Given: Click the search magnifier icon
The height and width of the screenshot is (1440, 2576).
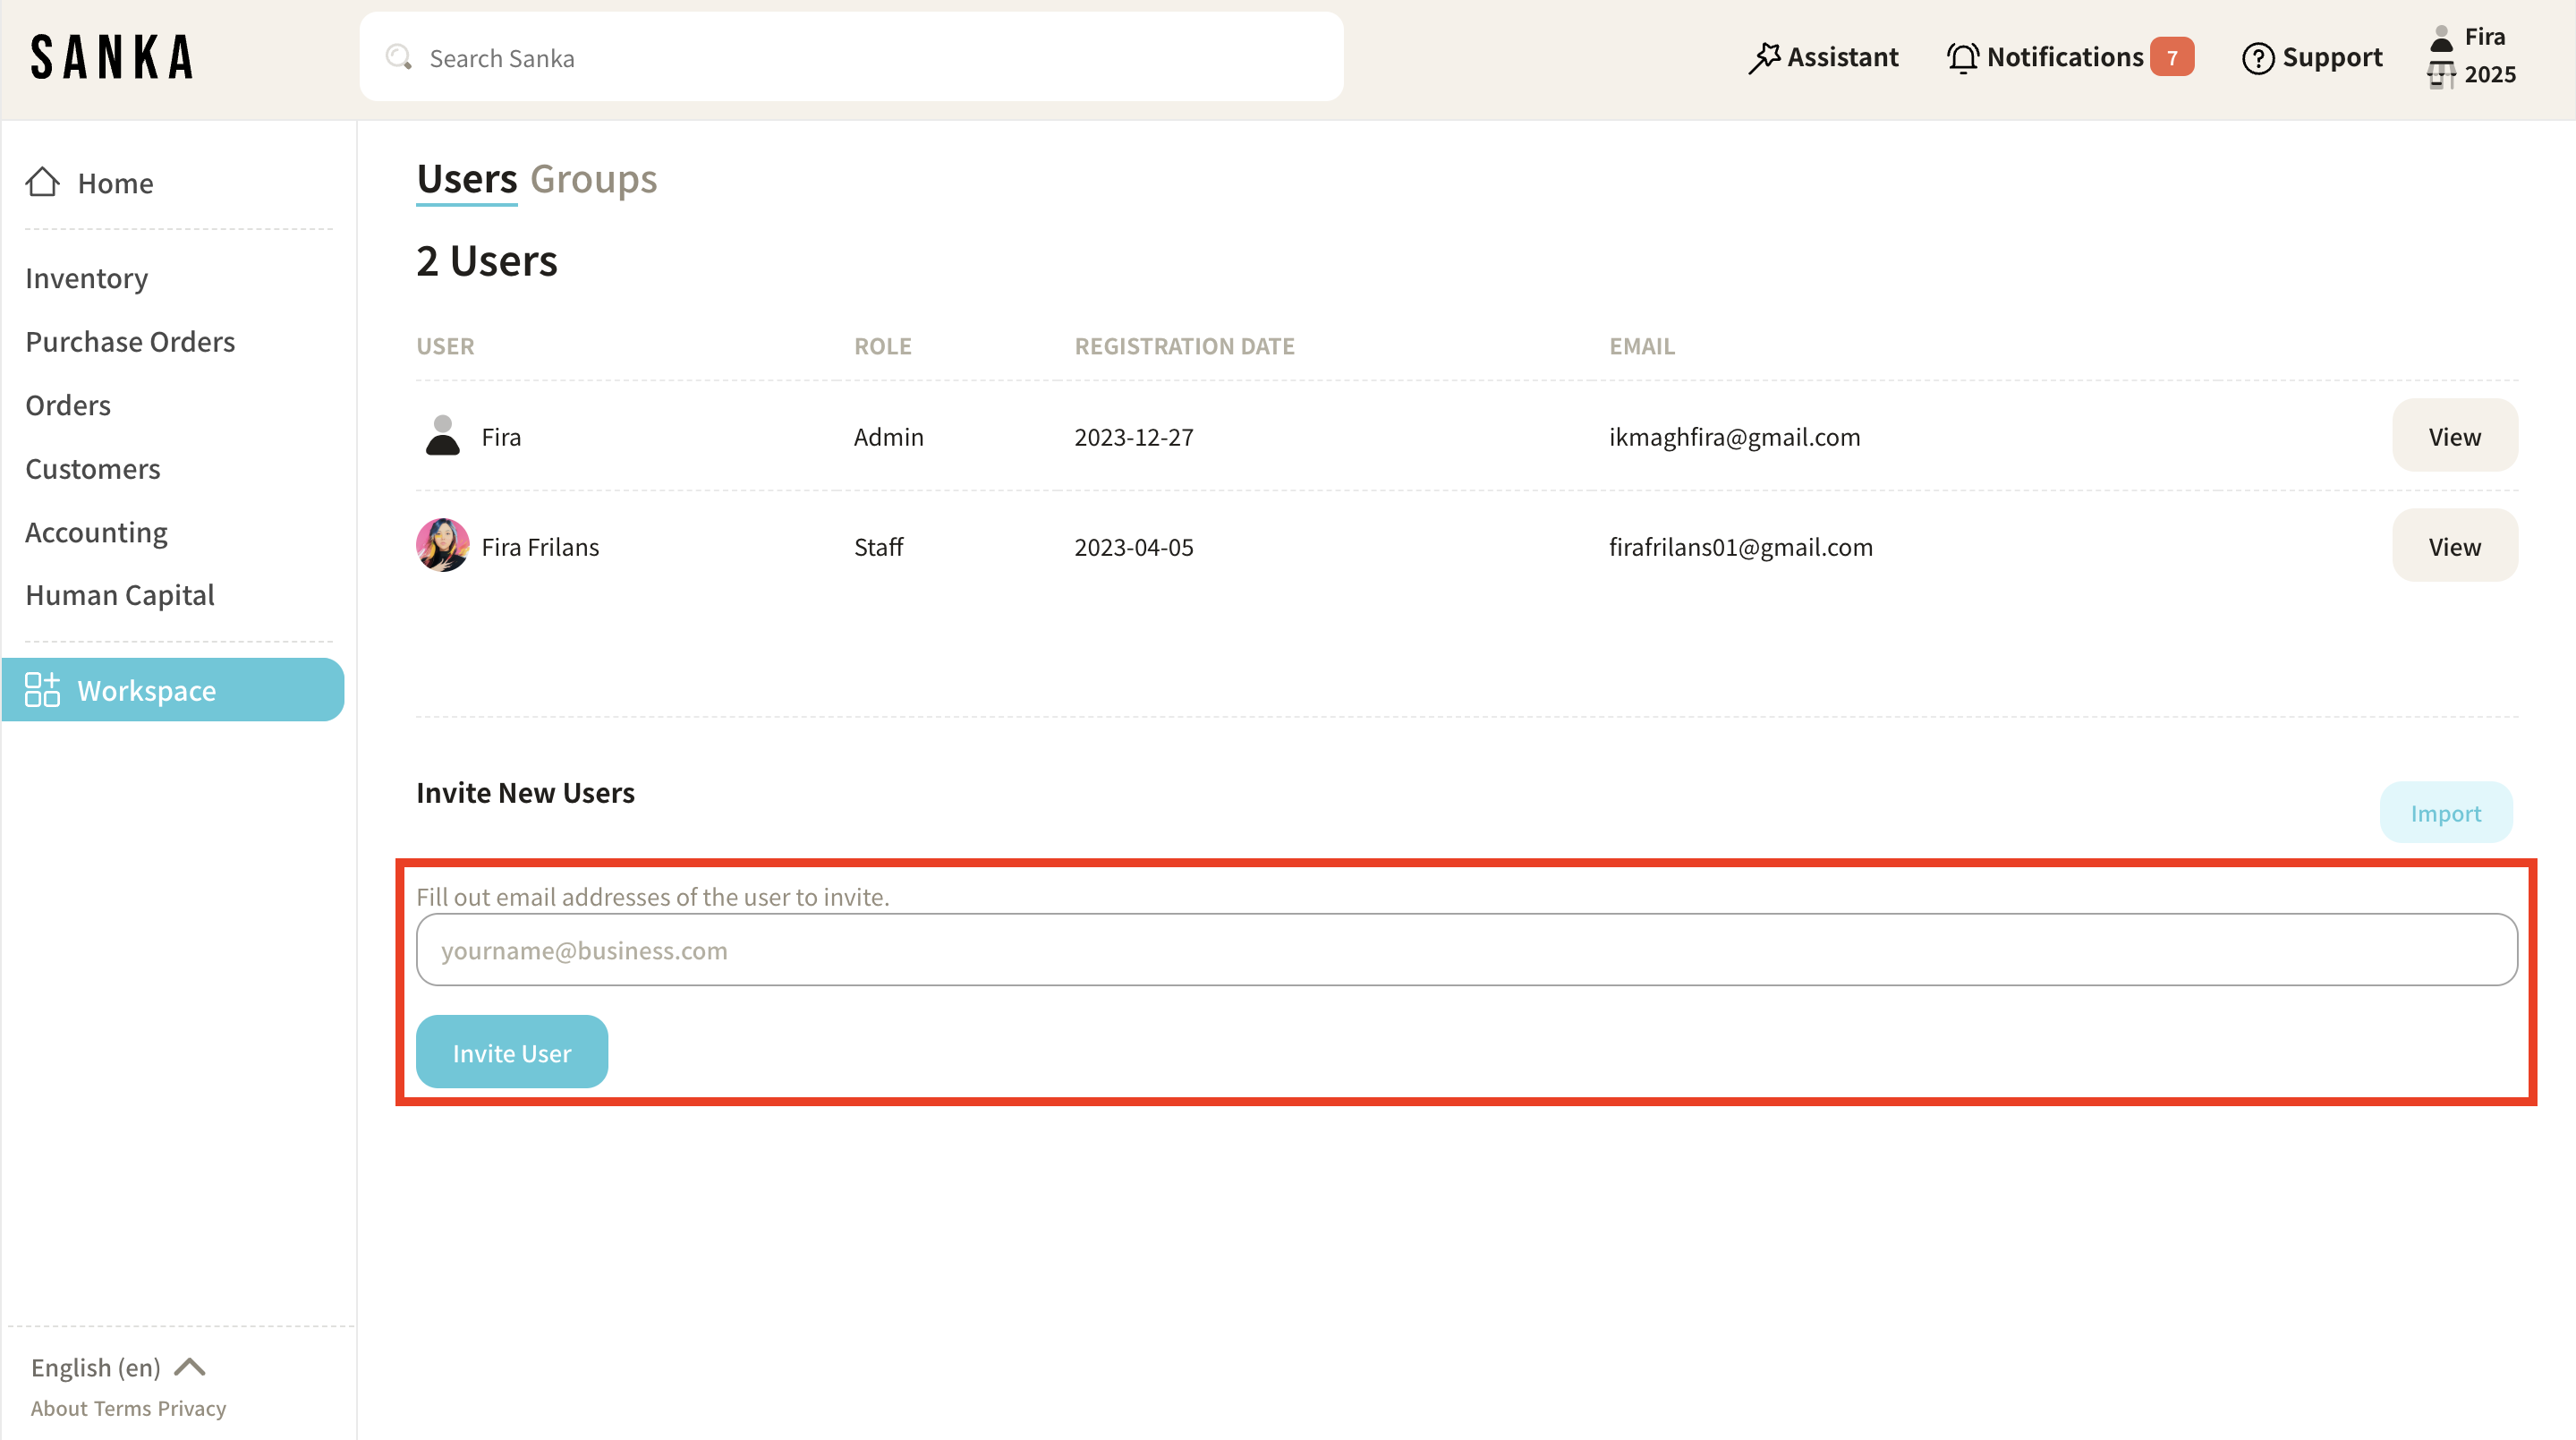Looking at the screenshot, I should [x=399, y=57].
